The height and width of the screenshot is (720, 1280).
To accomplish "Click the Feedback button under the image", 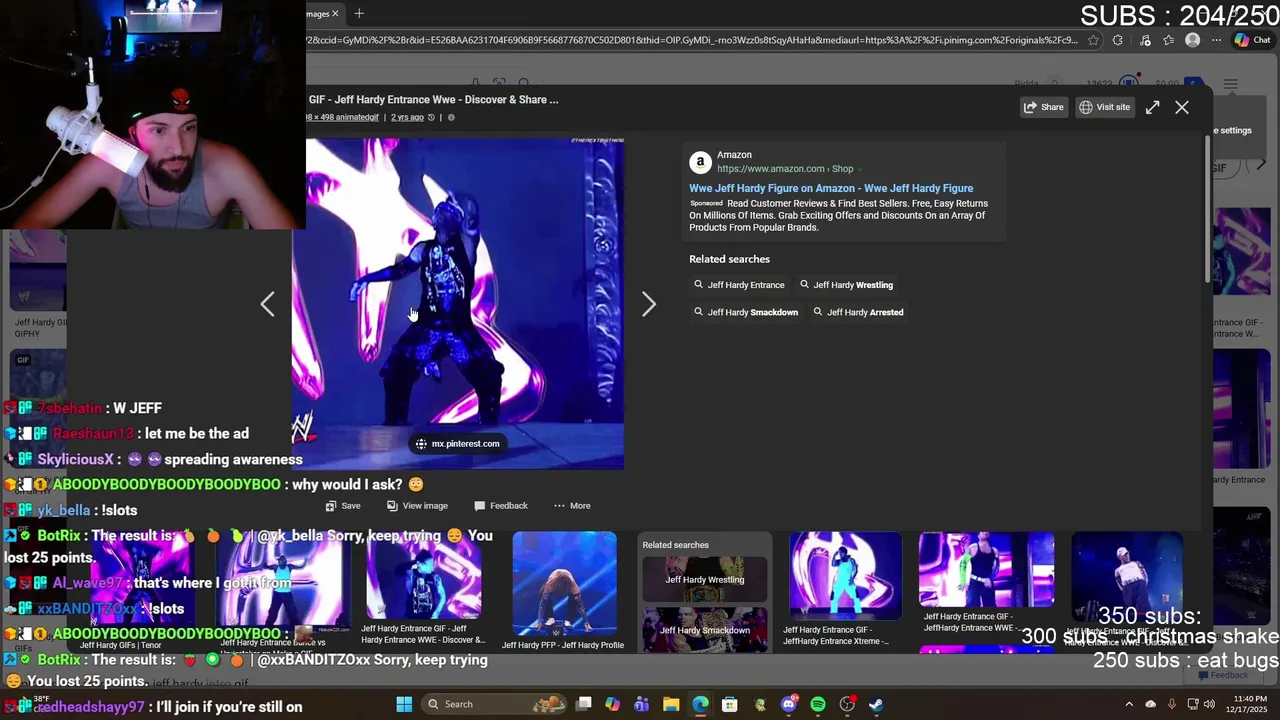I will coord(500,506).
